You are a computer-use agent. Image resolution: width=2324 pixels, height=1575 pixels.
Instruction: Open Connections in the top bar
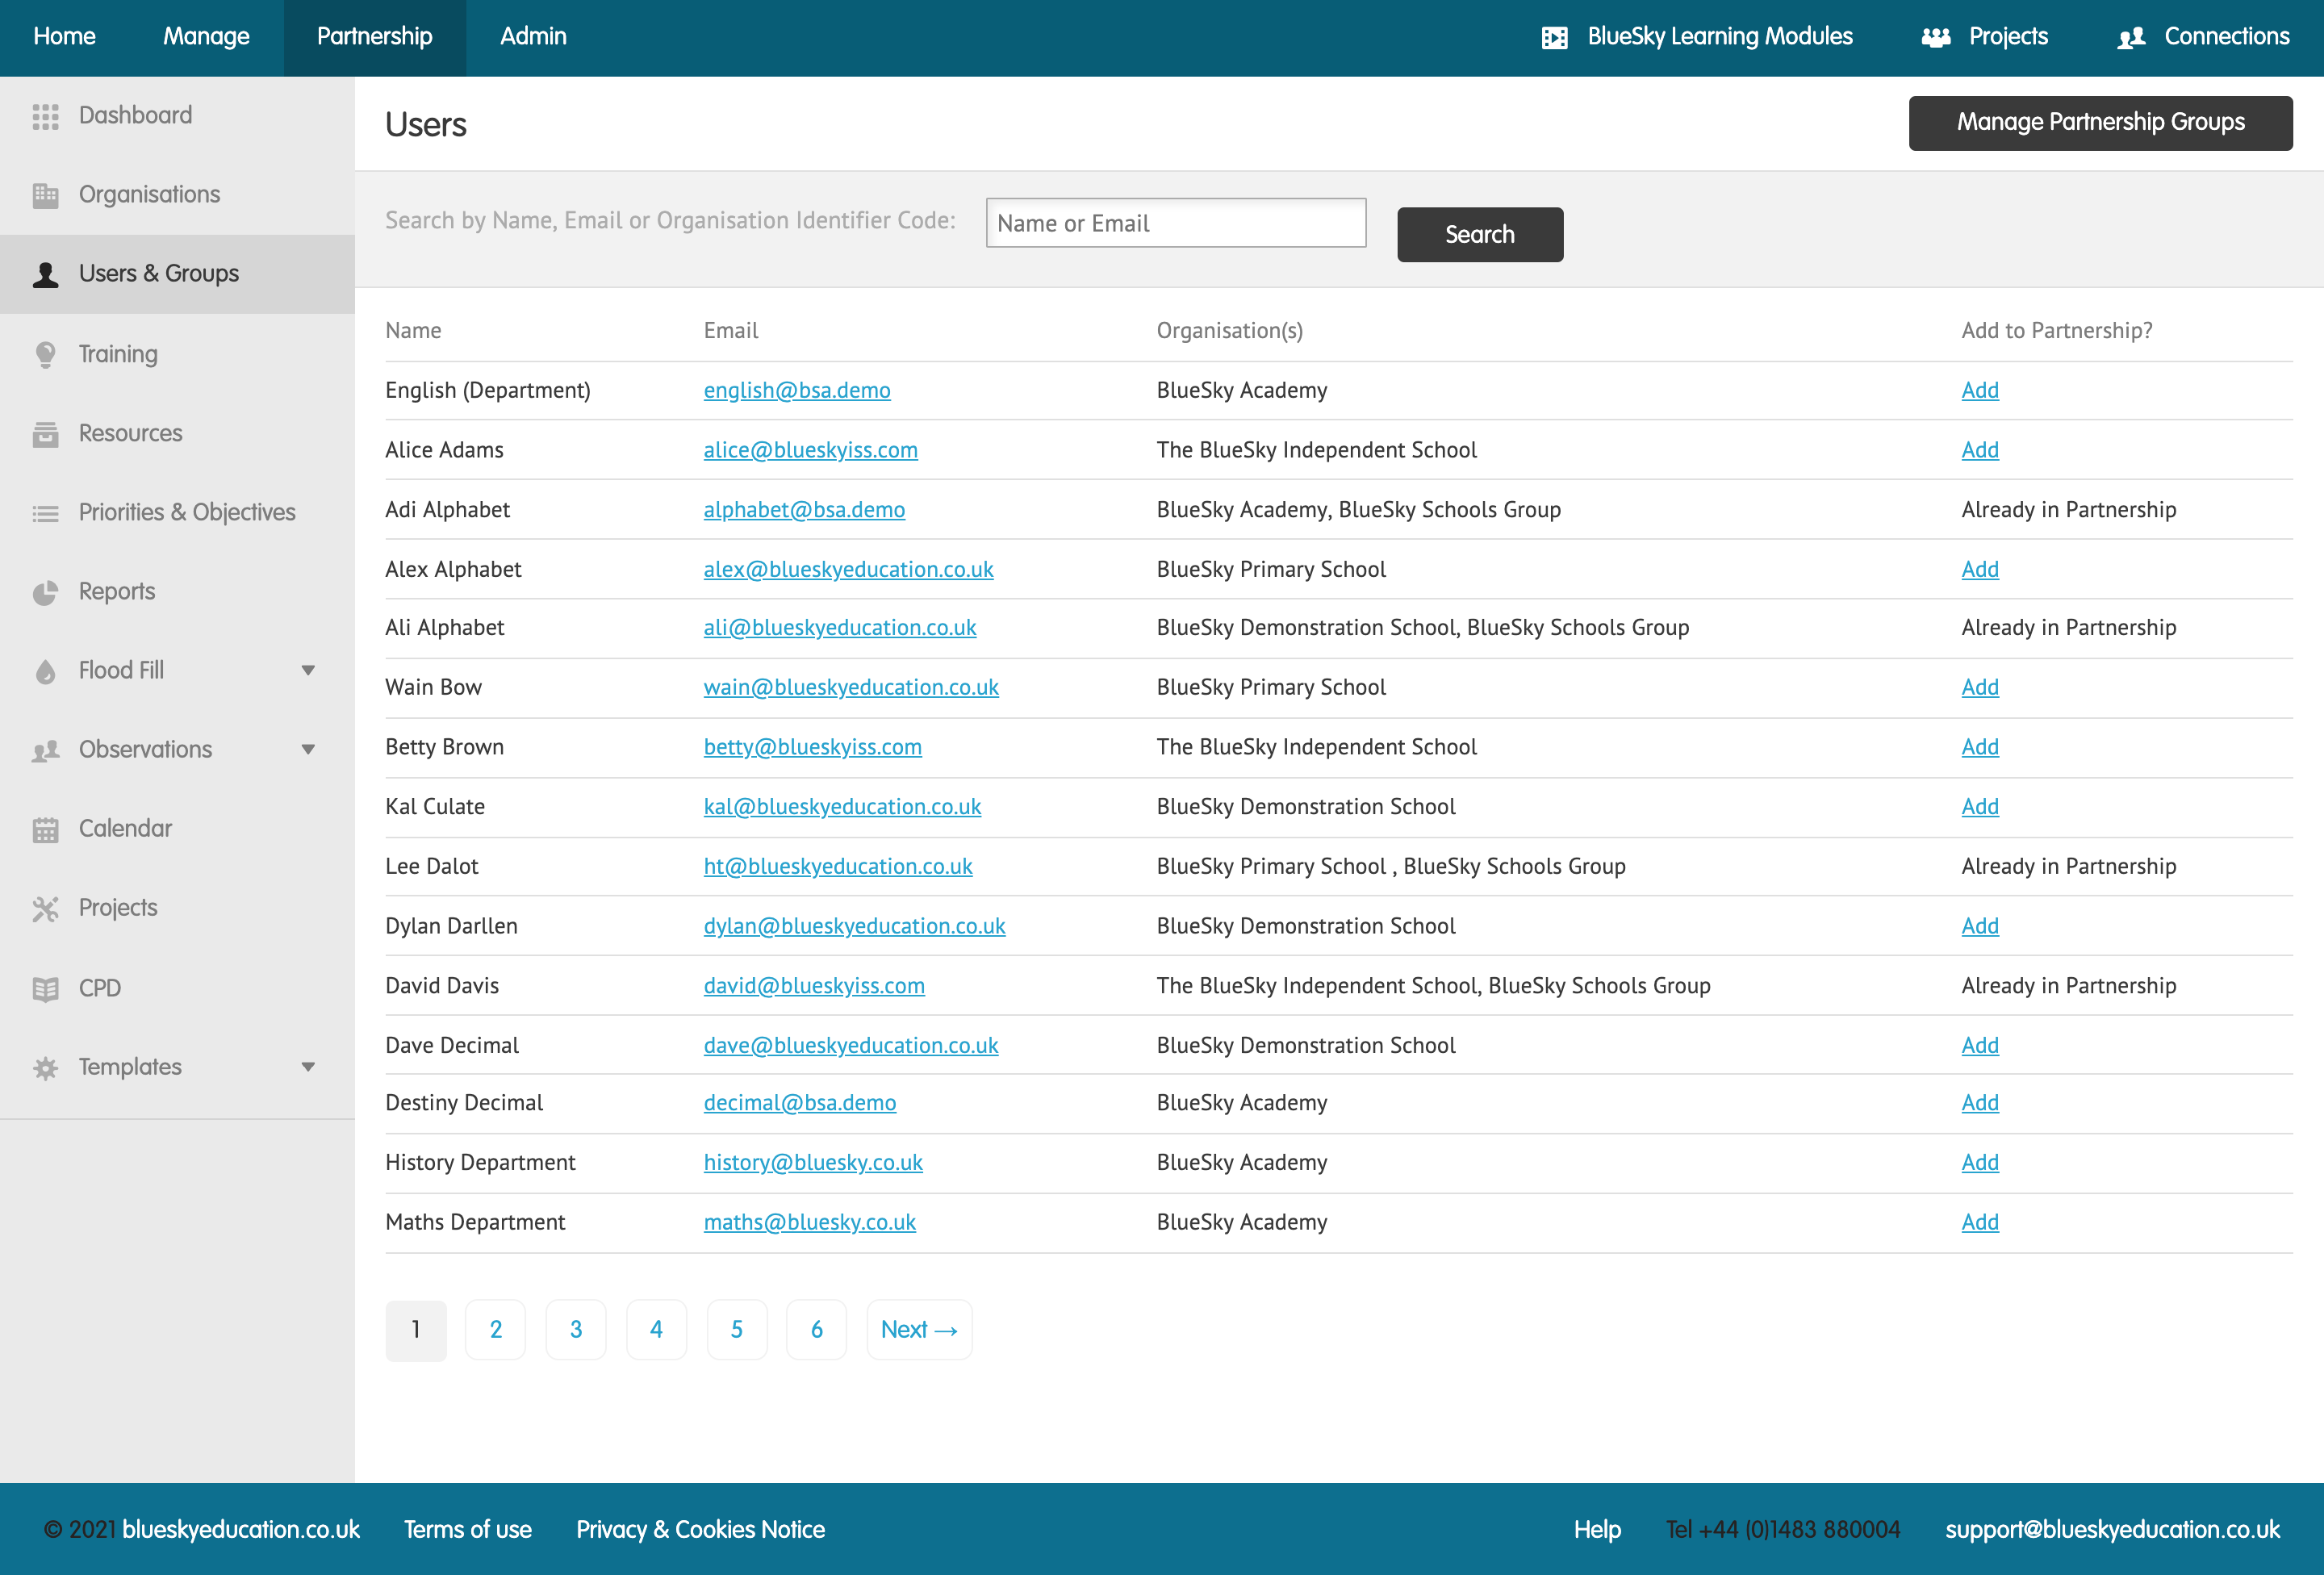coord(2203,37)
